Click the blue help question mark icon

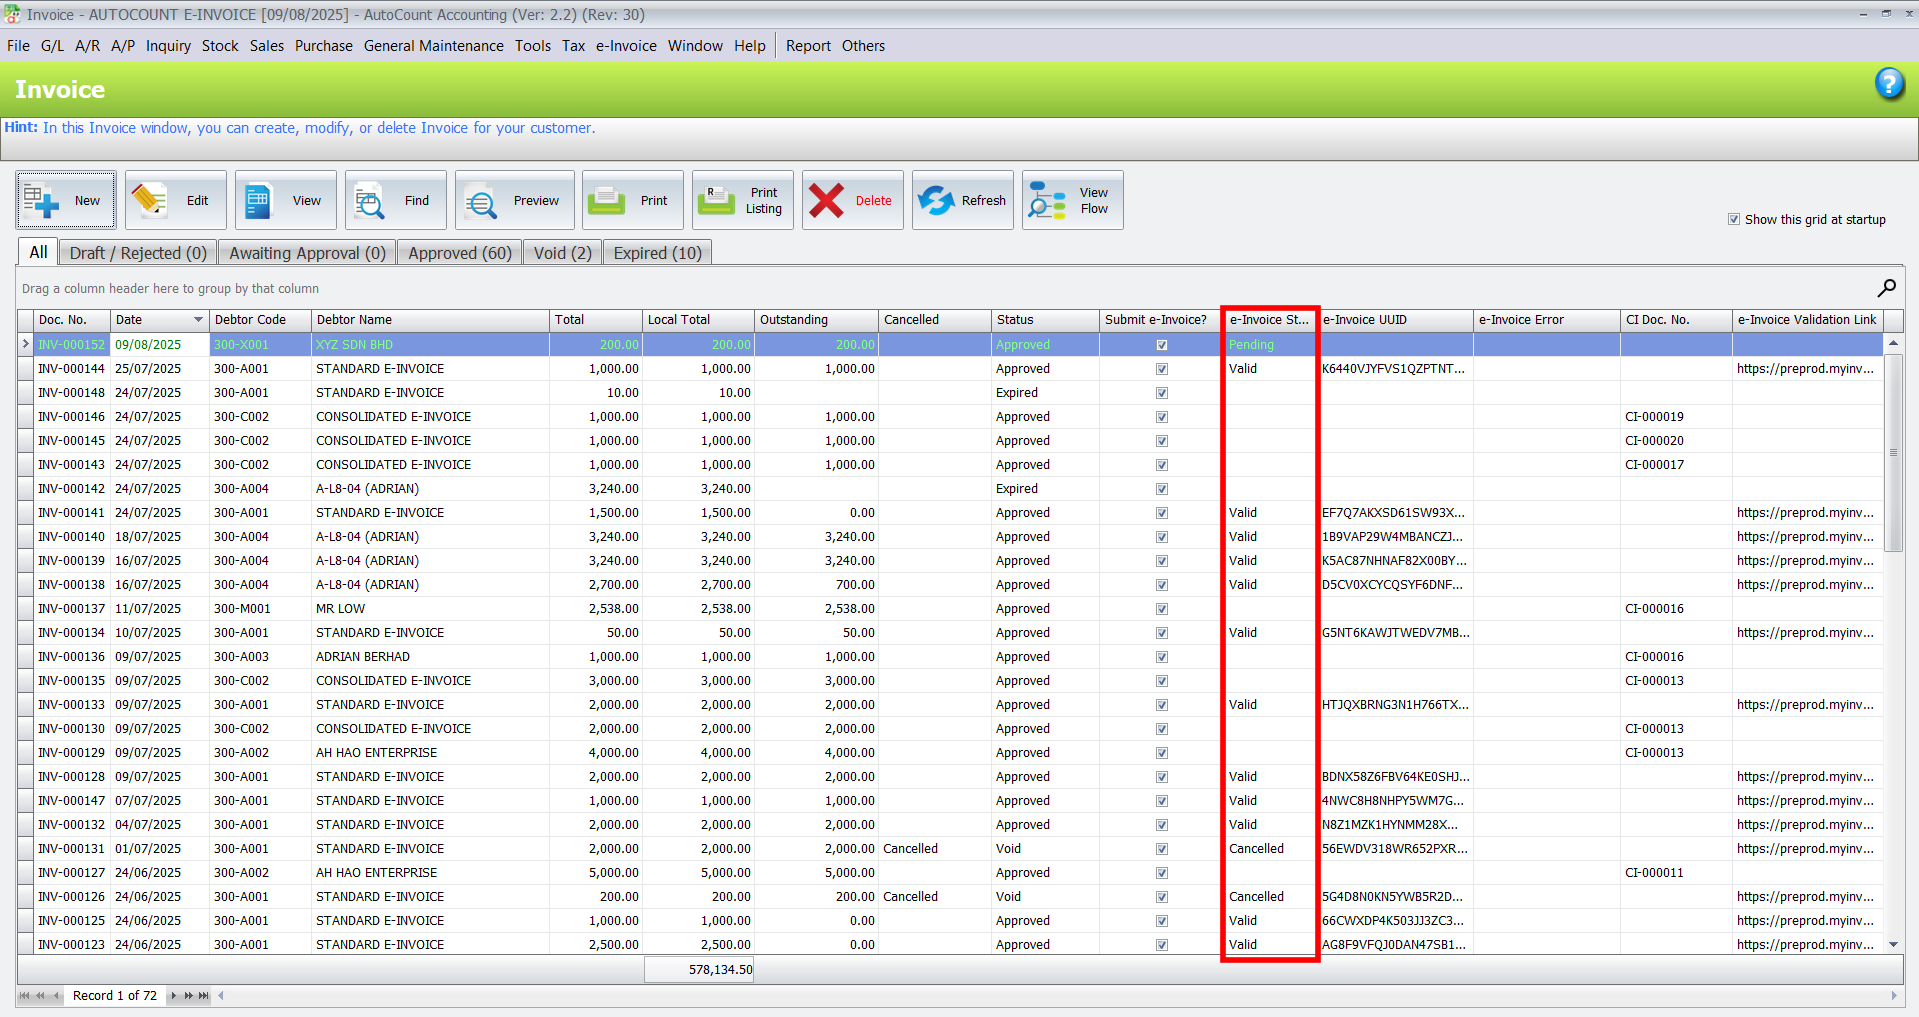[x=1888, y=84]
